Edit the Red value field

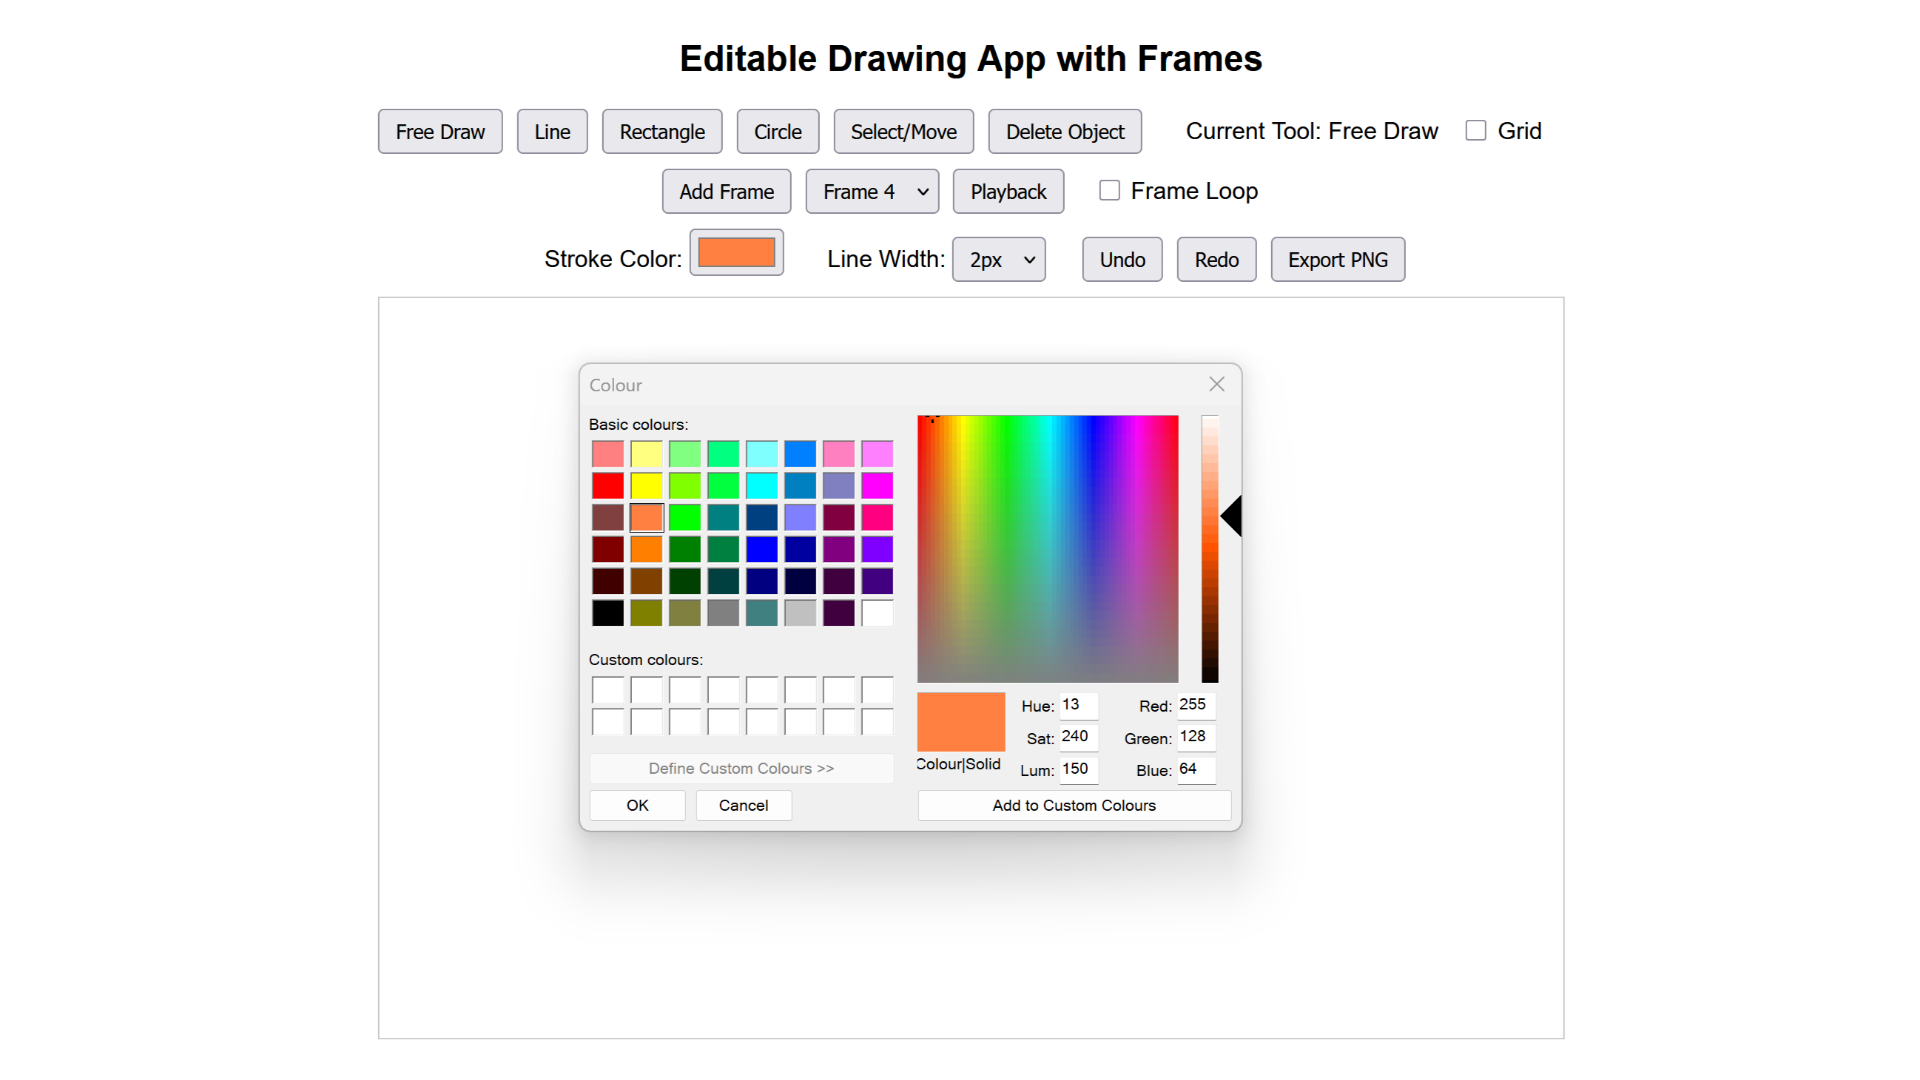[1196, 705]
